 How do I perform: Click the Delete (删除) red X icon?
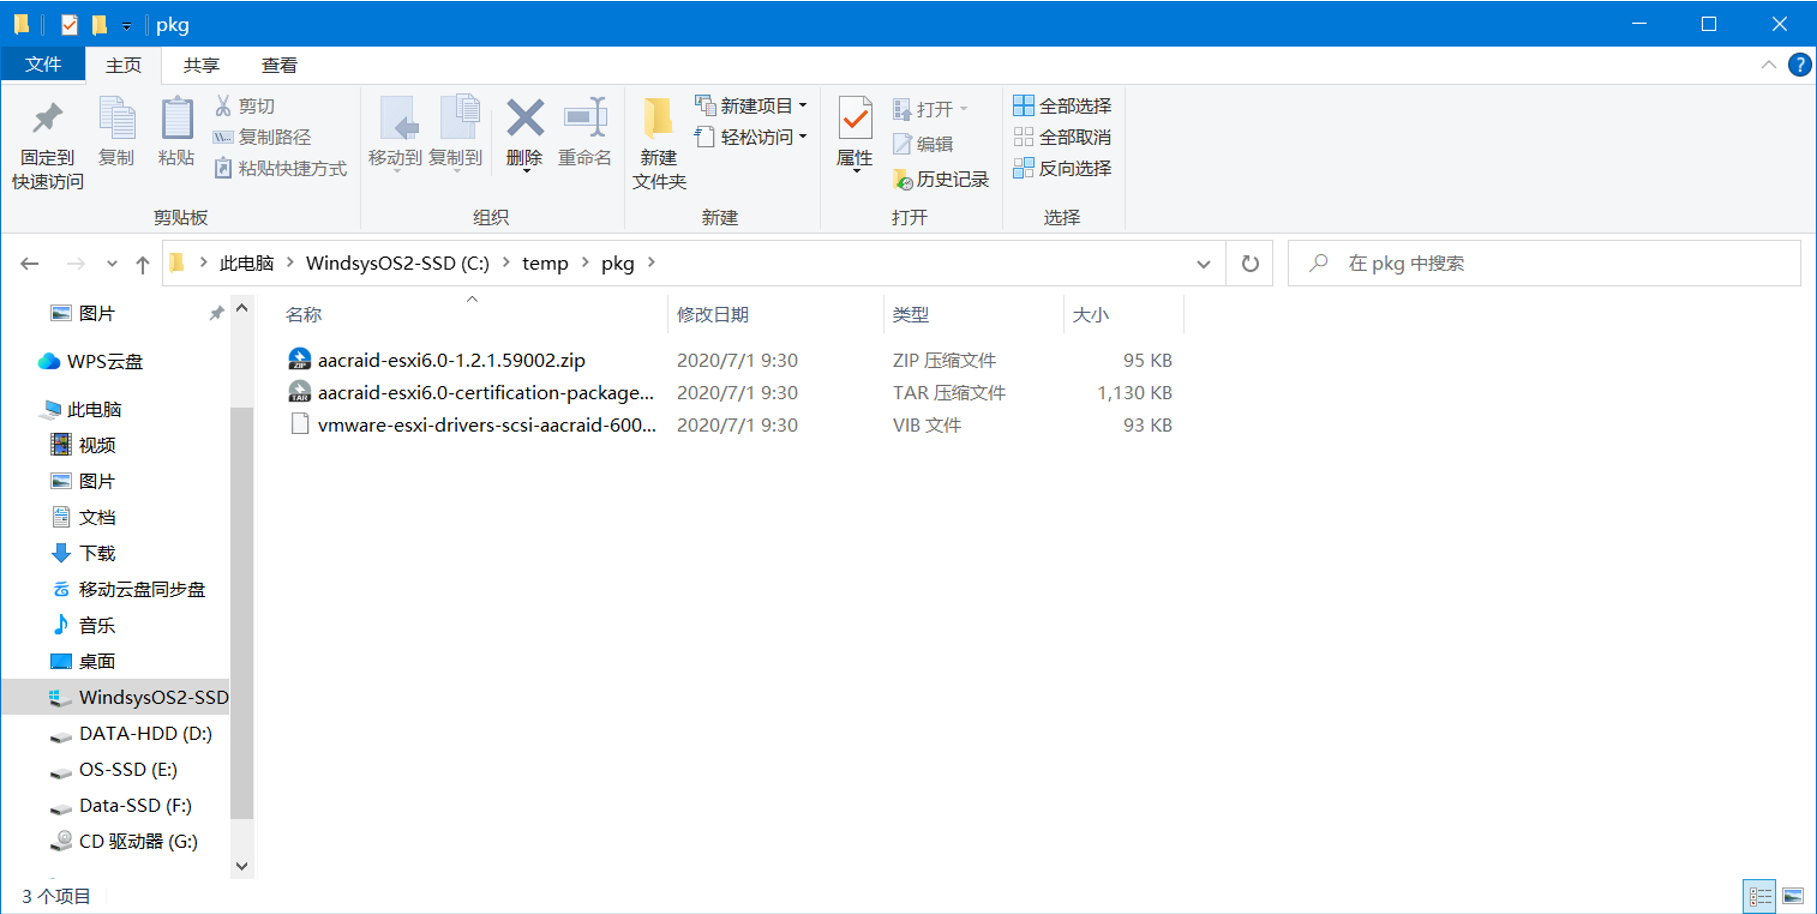[x=524, y=120]
